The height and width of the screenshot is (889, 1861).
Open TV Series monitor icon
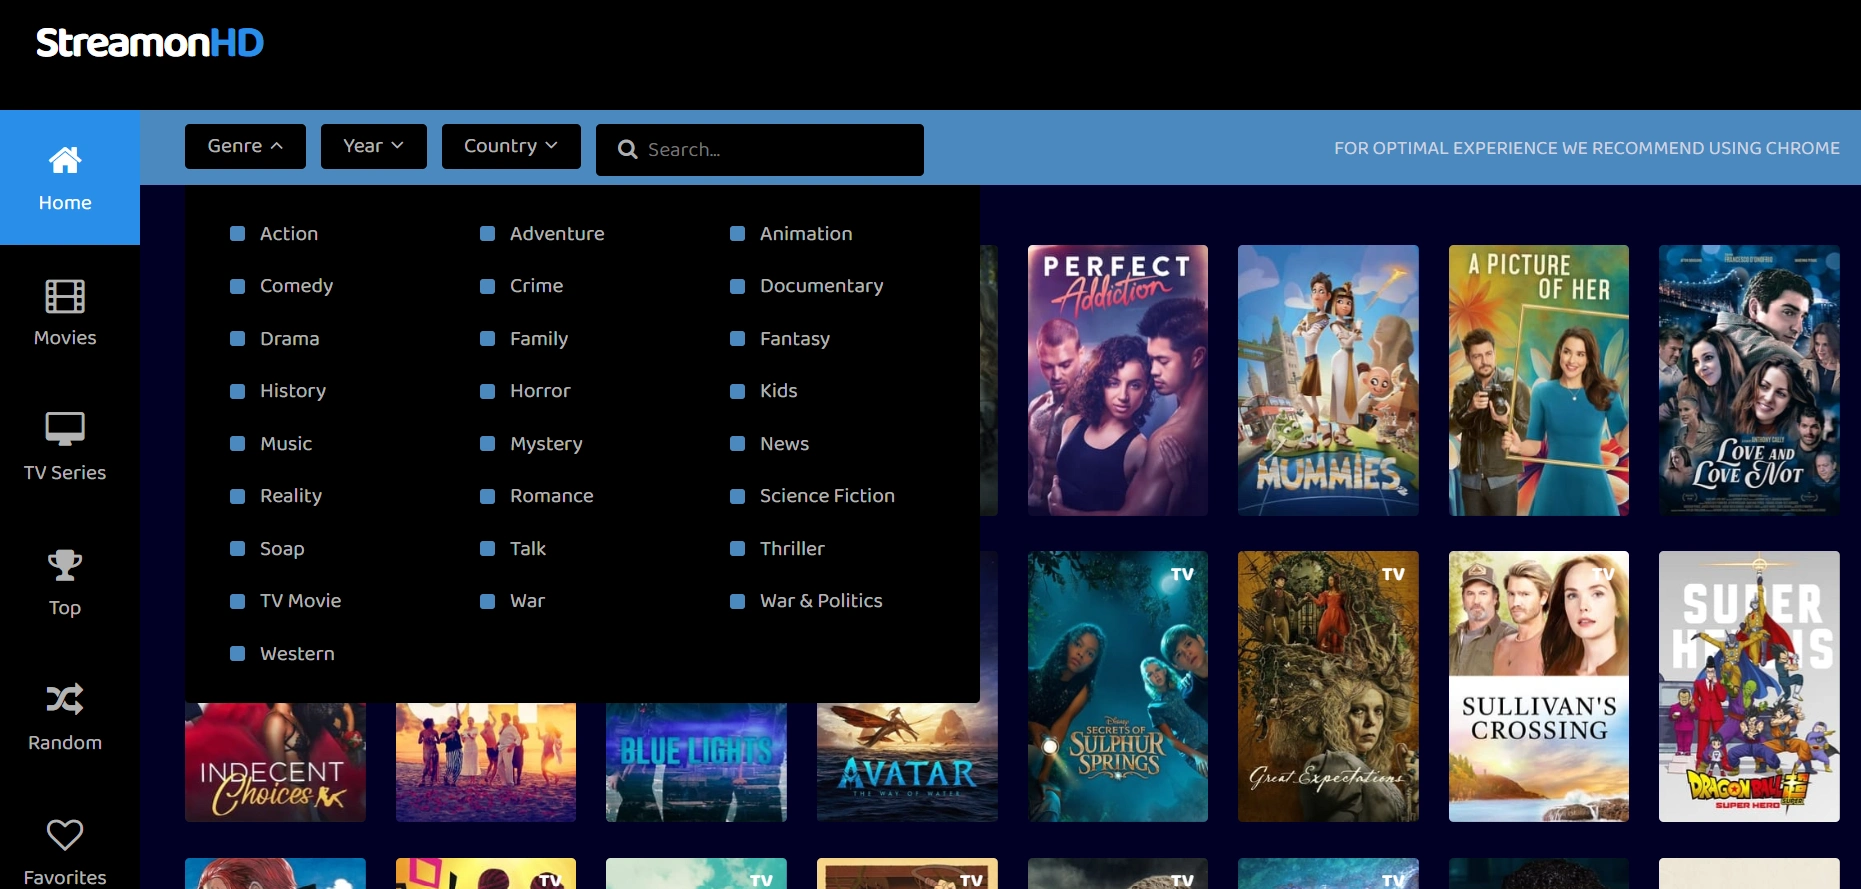point(65,430)
